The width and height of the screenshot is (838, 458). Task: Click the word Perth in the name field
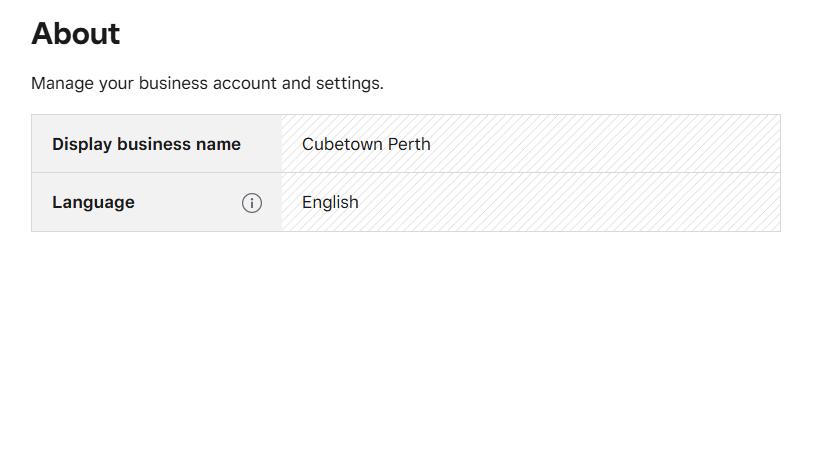pyautogui.click(x=410, y=144)
